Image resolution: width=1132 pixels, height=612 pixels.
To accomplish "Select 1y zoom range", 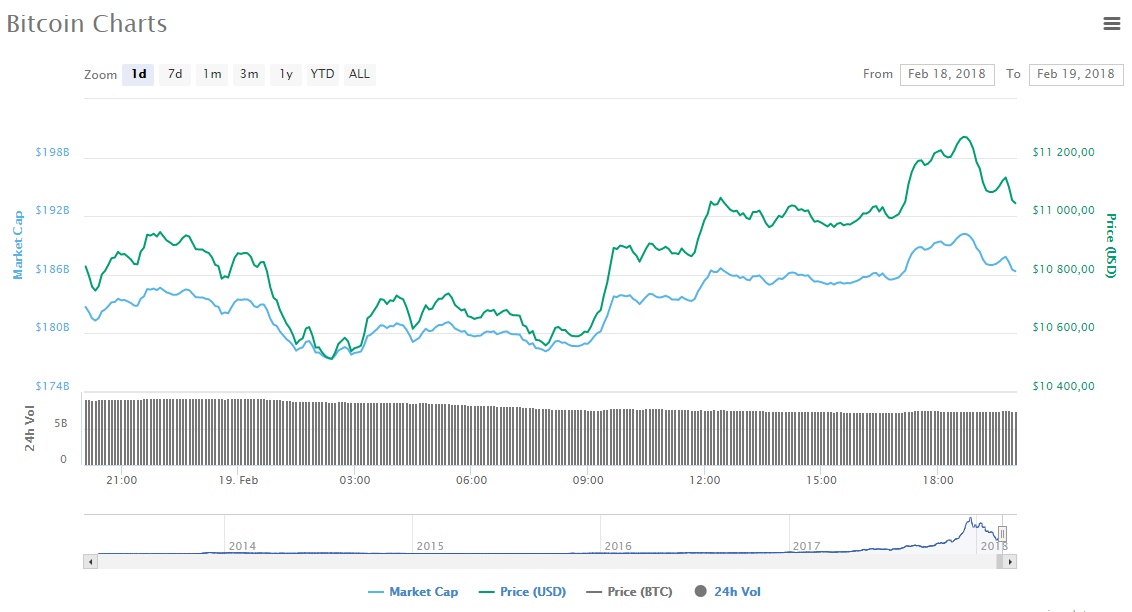I will 286,74.
